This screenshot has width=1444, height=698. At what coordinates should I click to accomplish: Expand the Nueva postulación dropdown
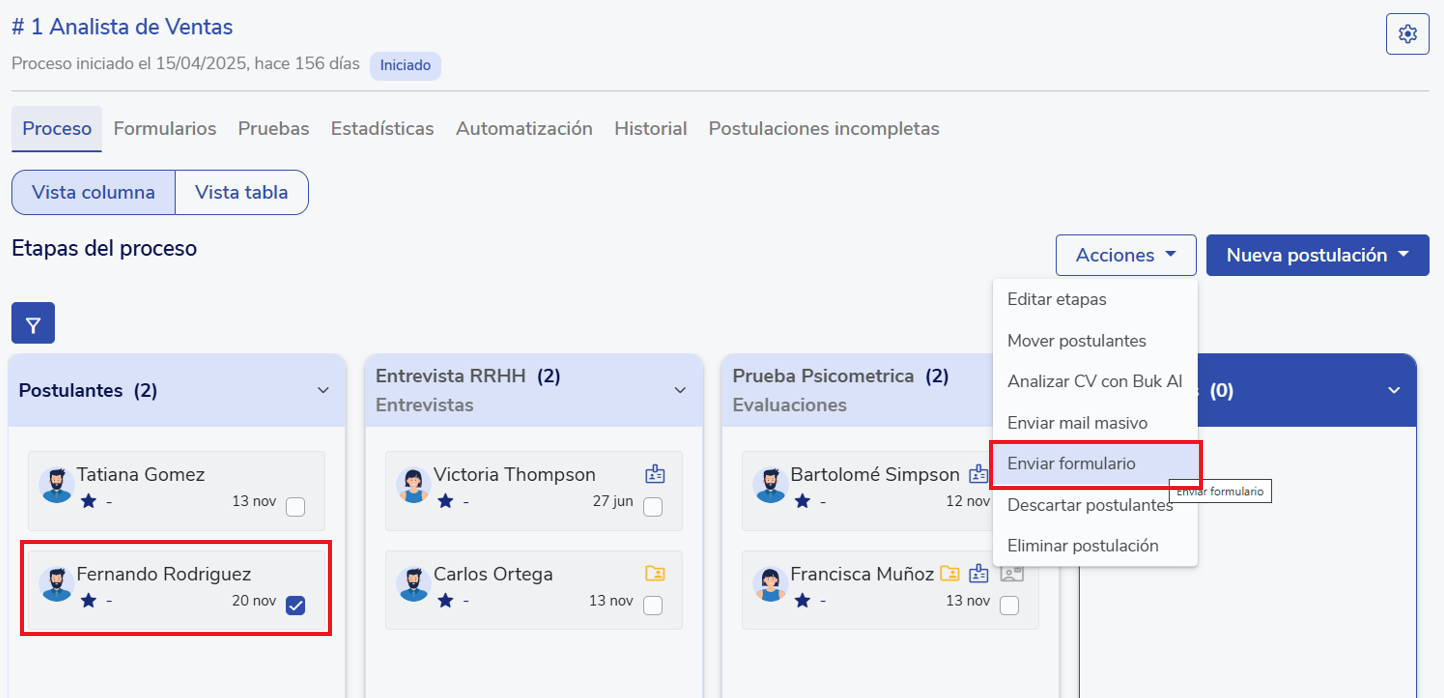click(x=1317, y=255)
